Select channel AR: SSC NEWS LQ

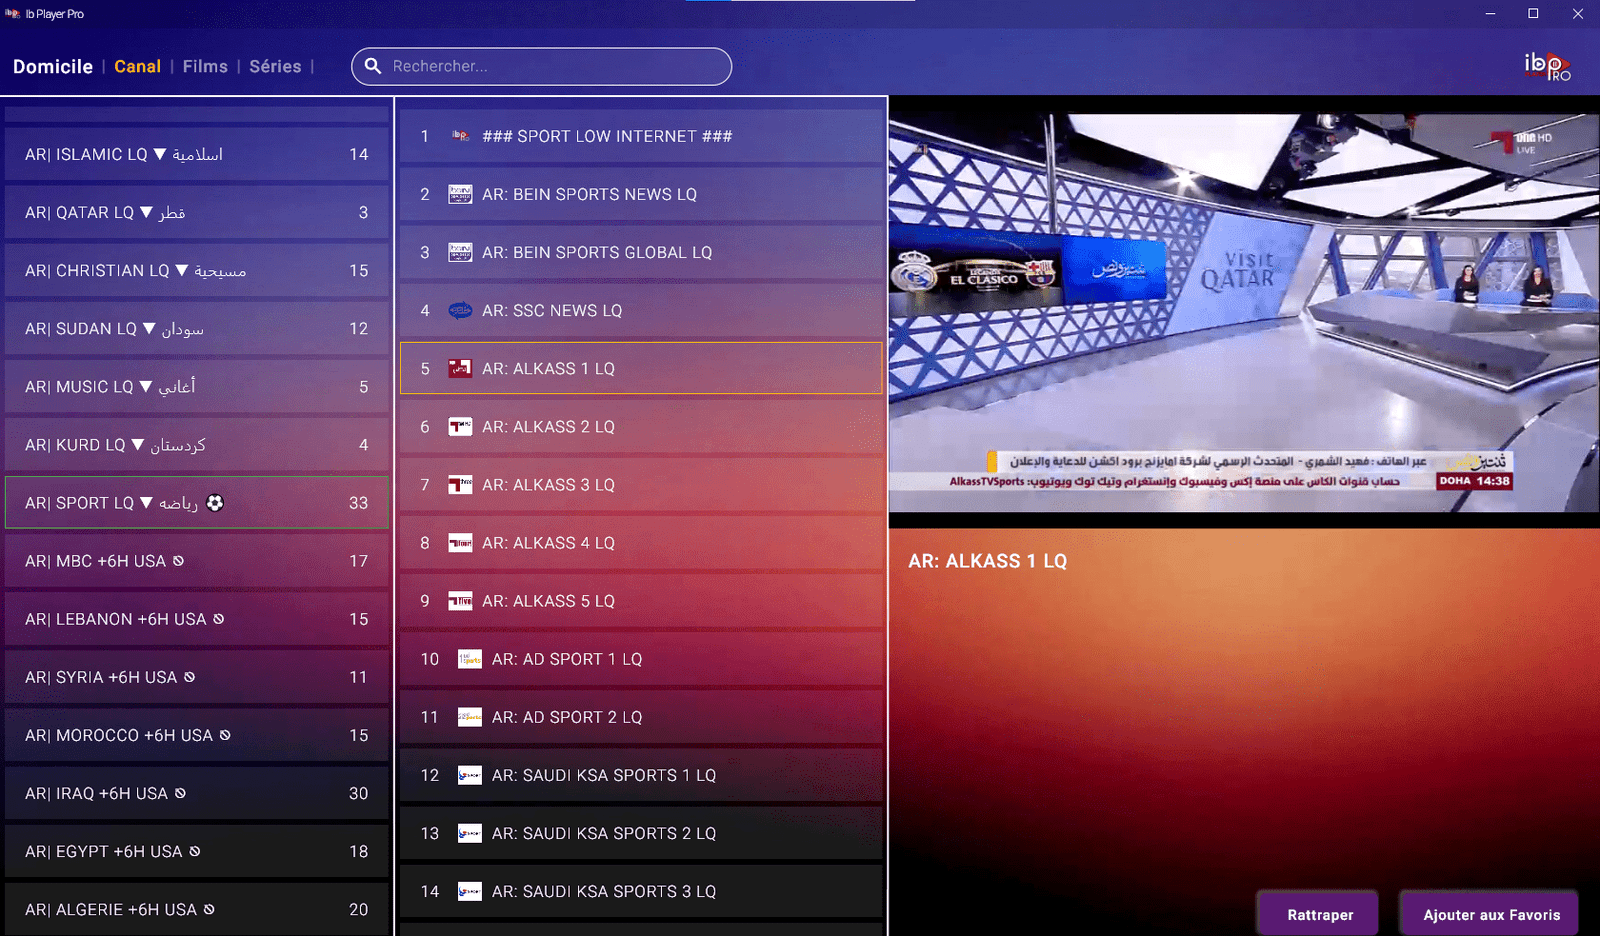click(641, 310)
